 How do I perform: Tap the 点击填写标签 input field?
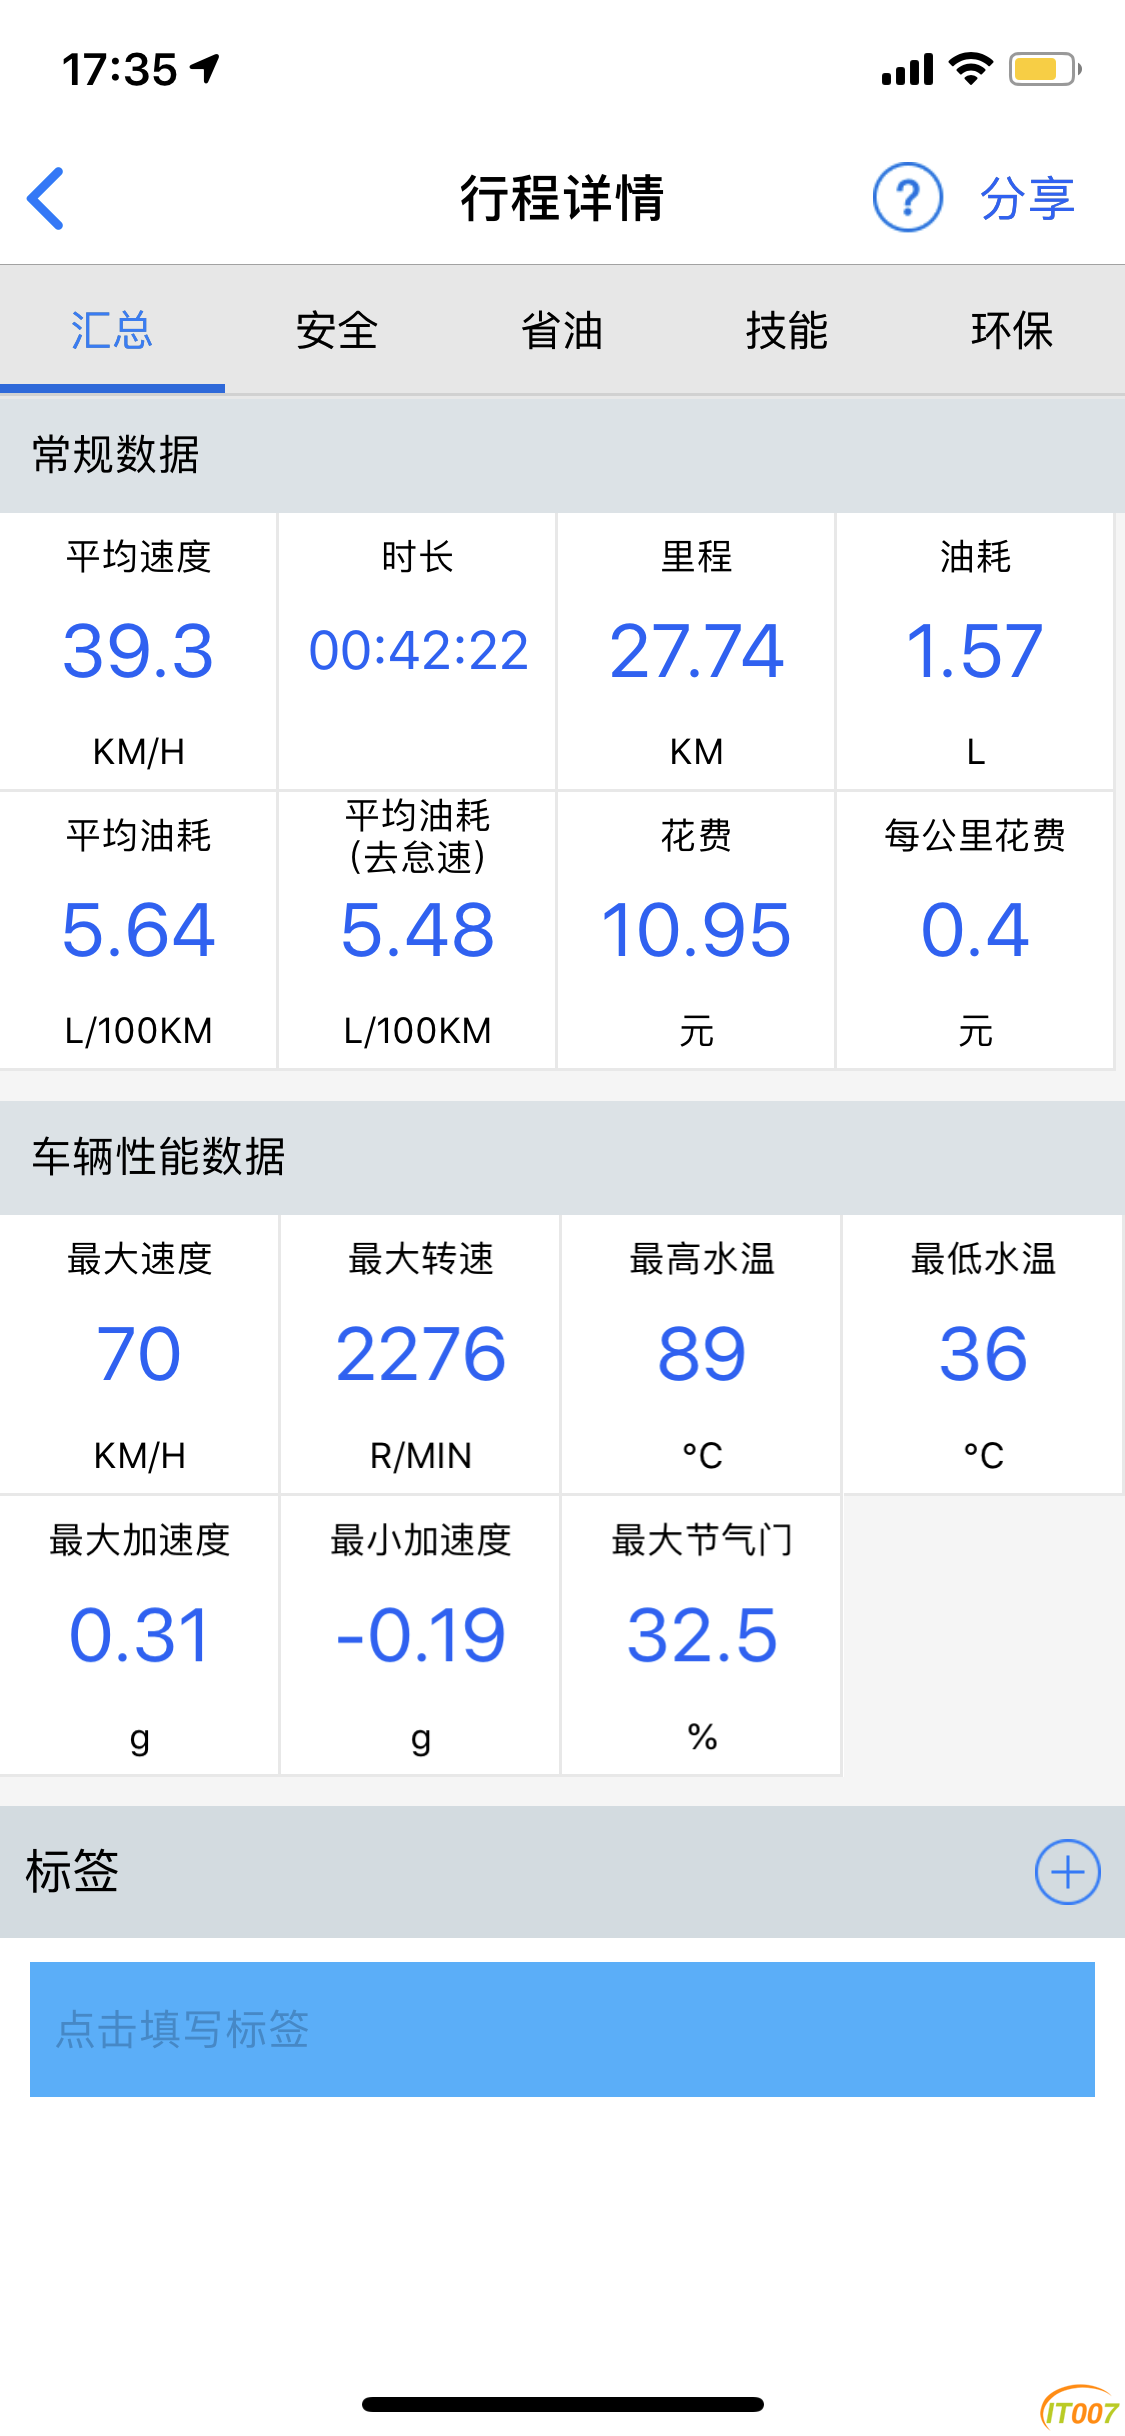tap(562, 2029)
